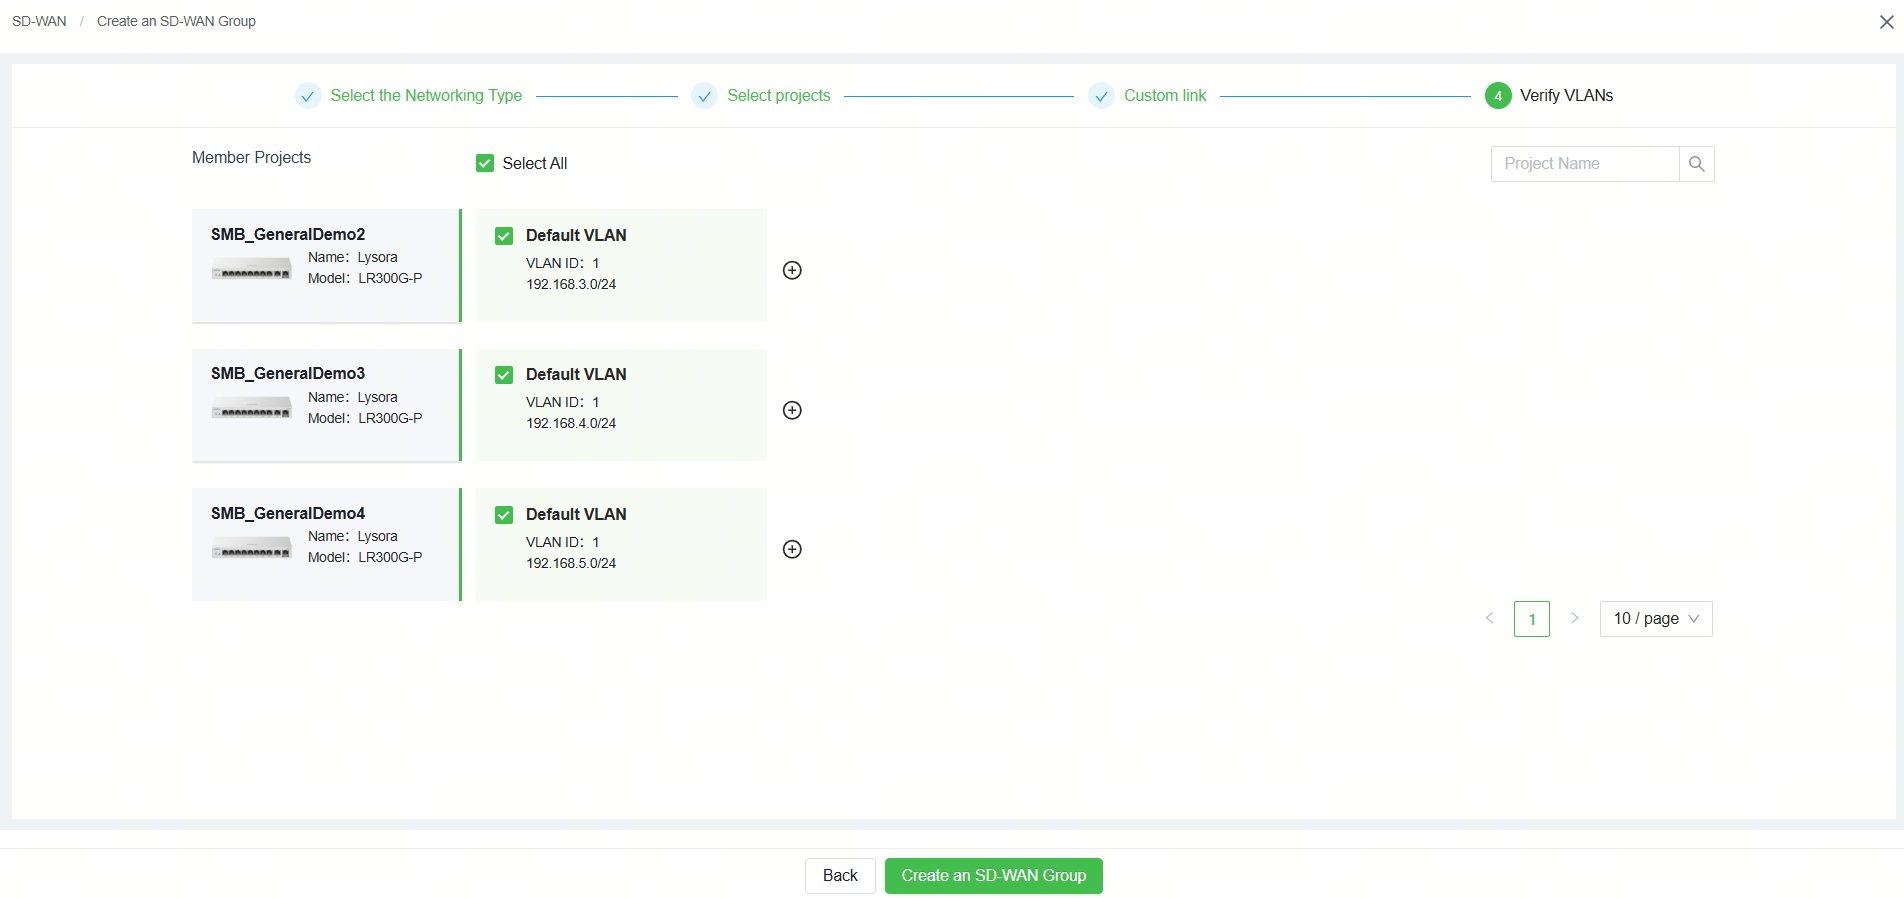
Task: Toggle Default VLAN checkbox for 192.168.5.0/24
Action: 504,515
